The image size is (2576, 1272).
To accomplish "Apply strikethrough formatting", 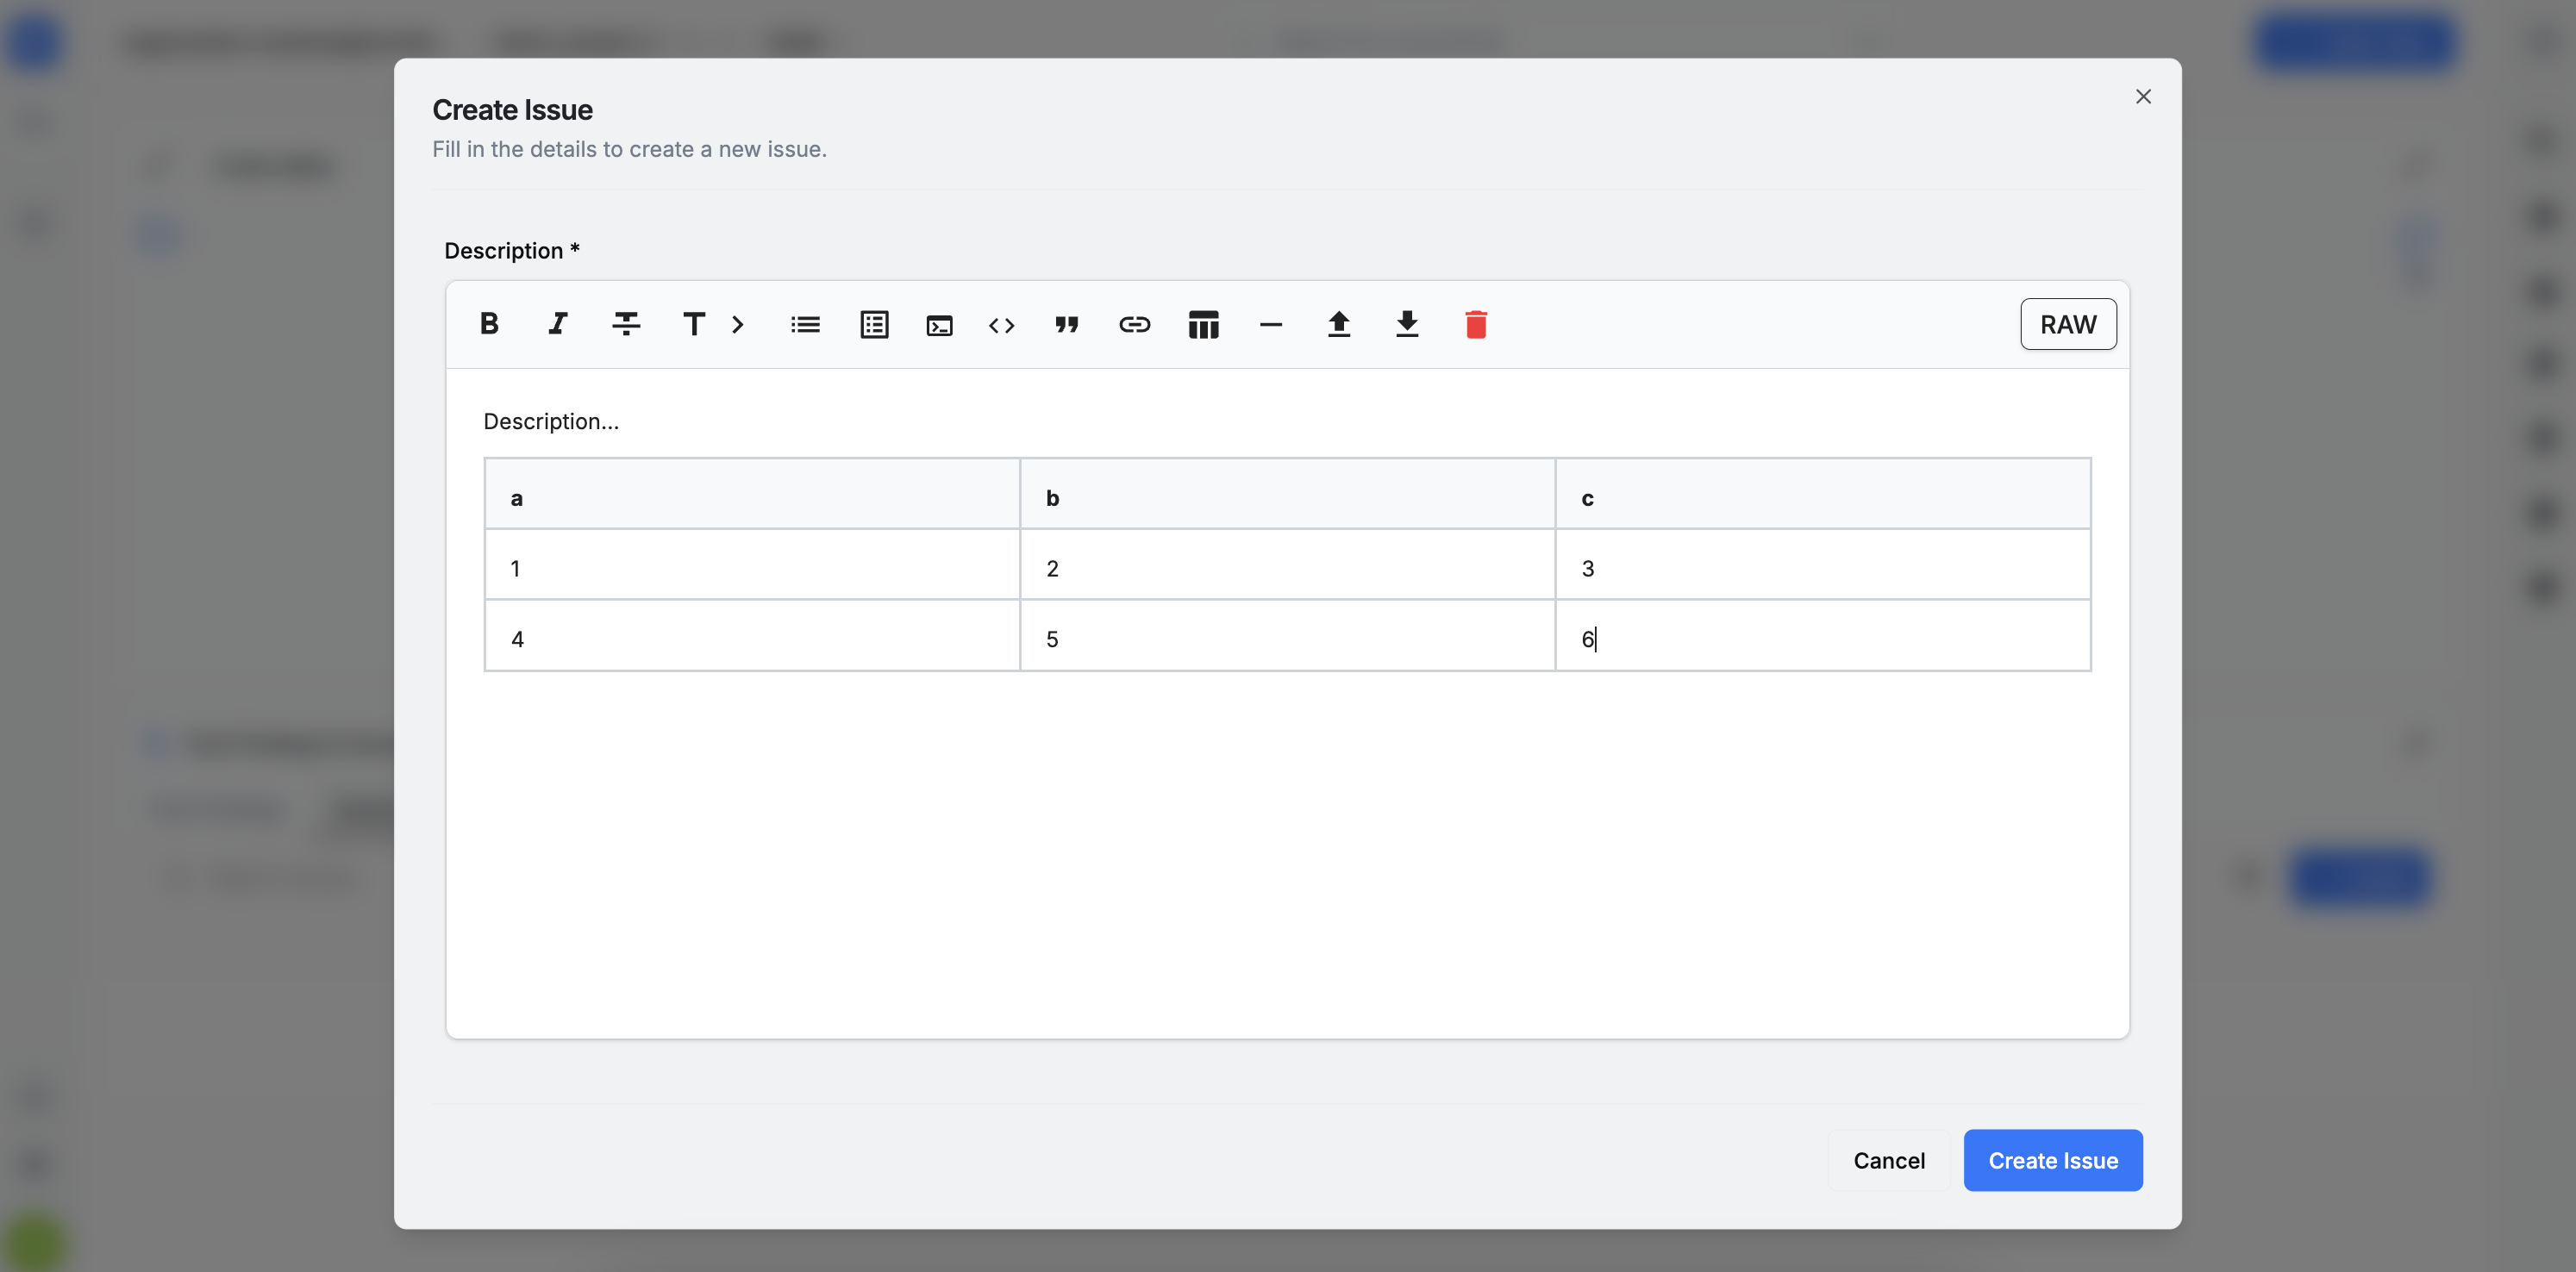I will [x=626, y=324].
